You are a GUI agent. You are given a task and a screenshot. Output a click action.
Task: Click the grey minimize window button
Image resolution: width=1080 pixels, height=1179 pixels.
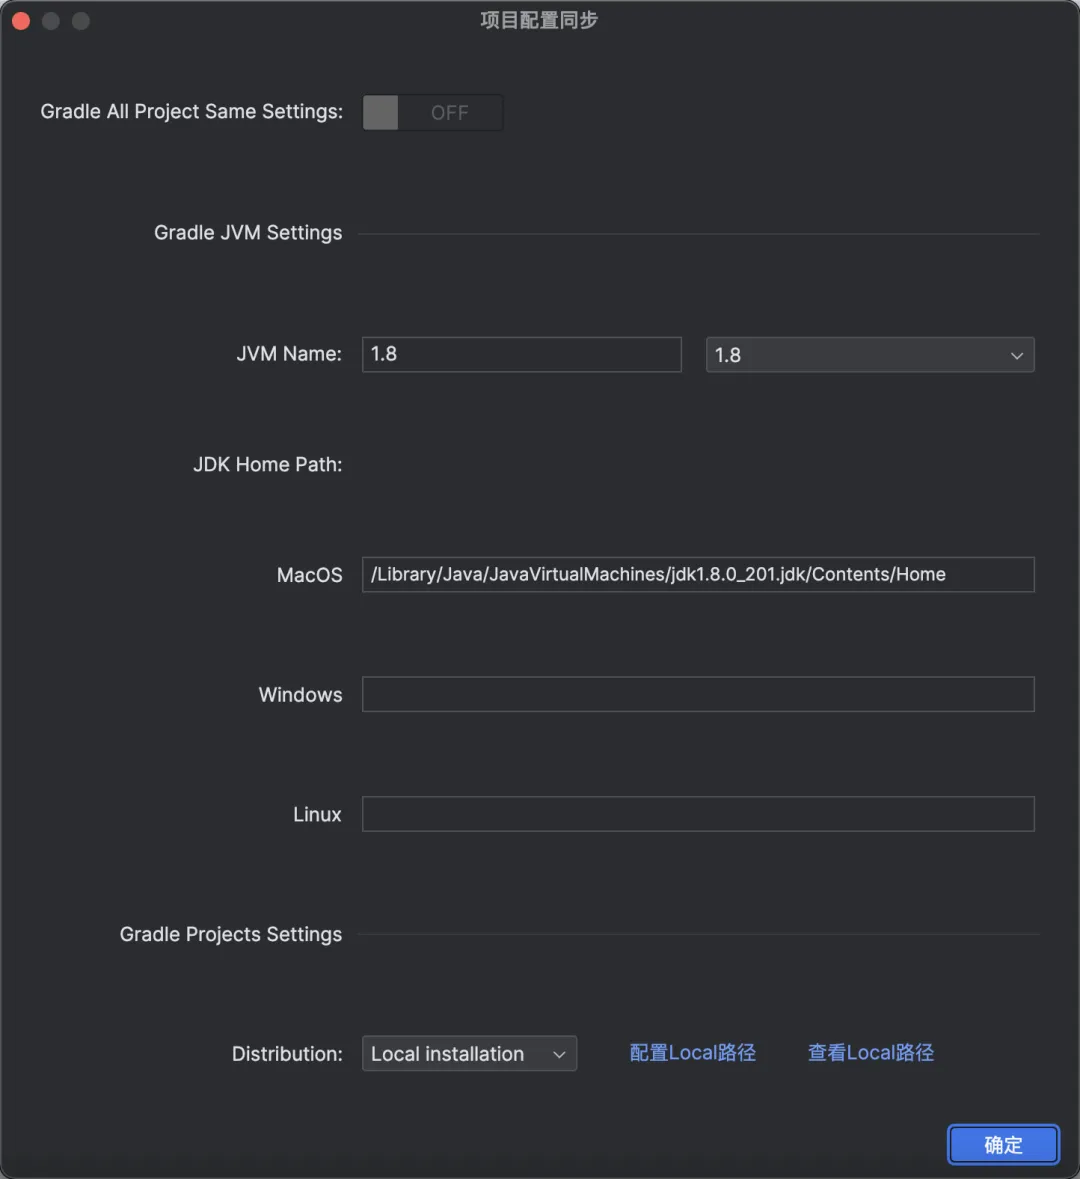pyautogui.click(x=51, y=21)
